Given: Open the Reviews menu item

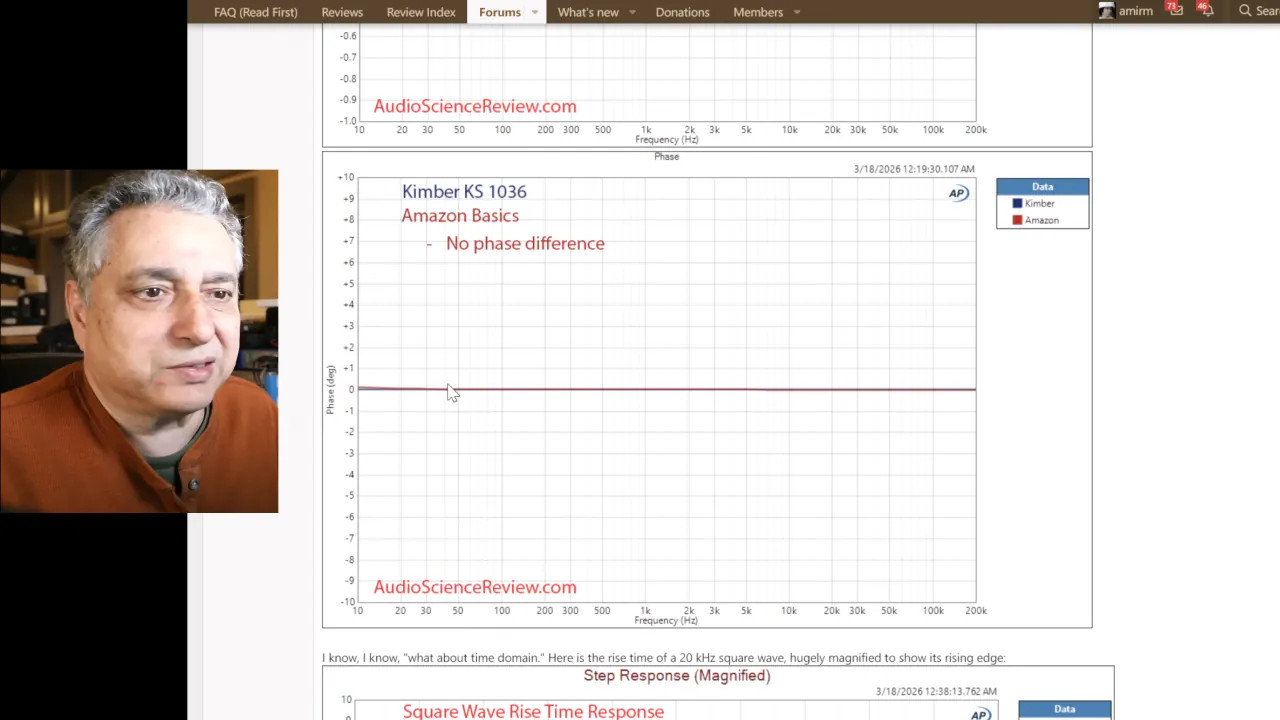Looking at the screenshot, I should pyautogui.click(x=342, y=12).
